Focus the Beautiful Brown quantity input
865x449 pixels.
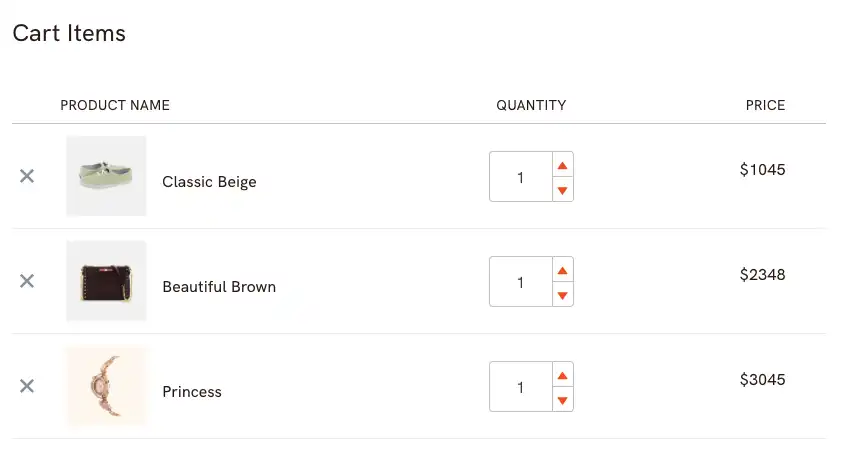[x=521, y=282]
